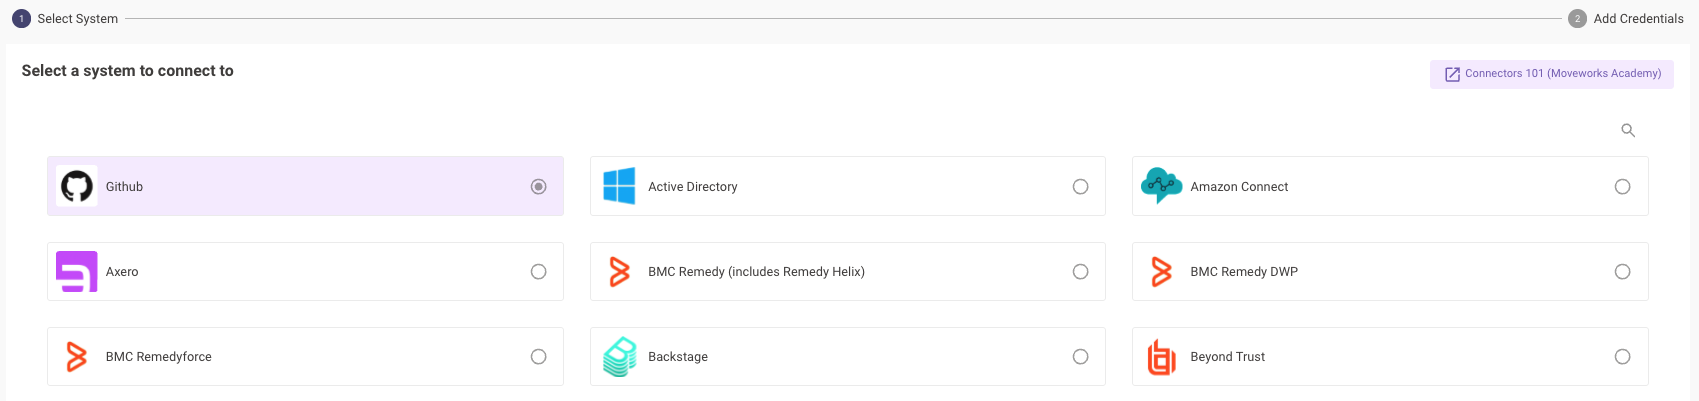Choose BMC Remedy (includes Remedy Helix) radio option
Image resolution: width=1699 pixels, height=401 pixels.
pyautogui.click(x=1081, y=271)
